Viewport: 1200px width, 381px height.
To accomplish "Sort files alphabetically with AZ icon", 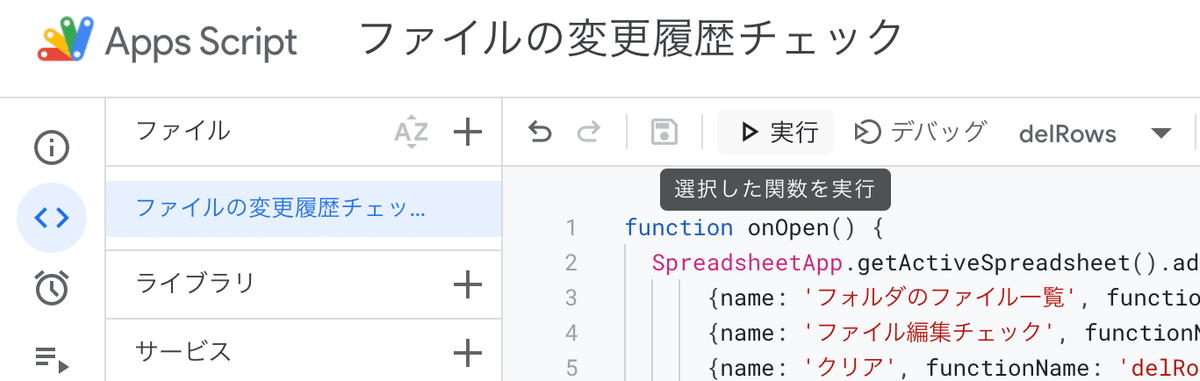I will 411,131.
